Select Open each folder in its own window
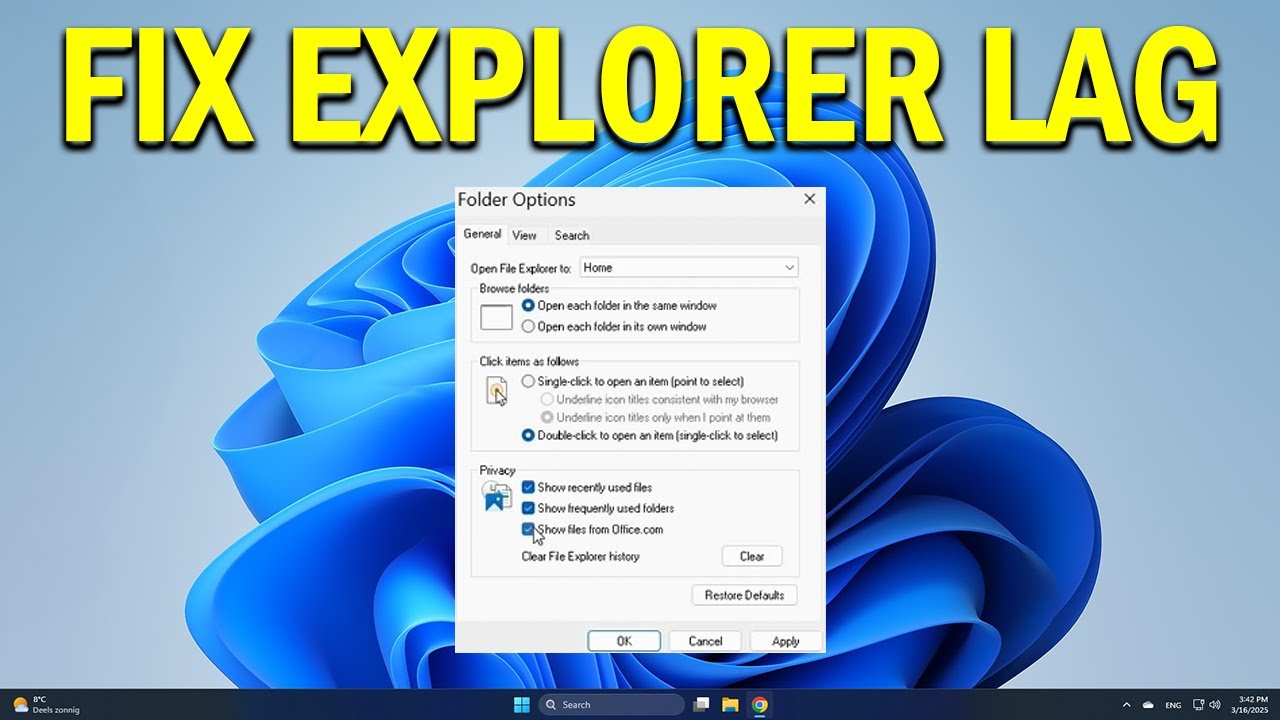 pyautogui.click(x=528, y=326)
